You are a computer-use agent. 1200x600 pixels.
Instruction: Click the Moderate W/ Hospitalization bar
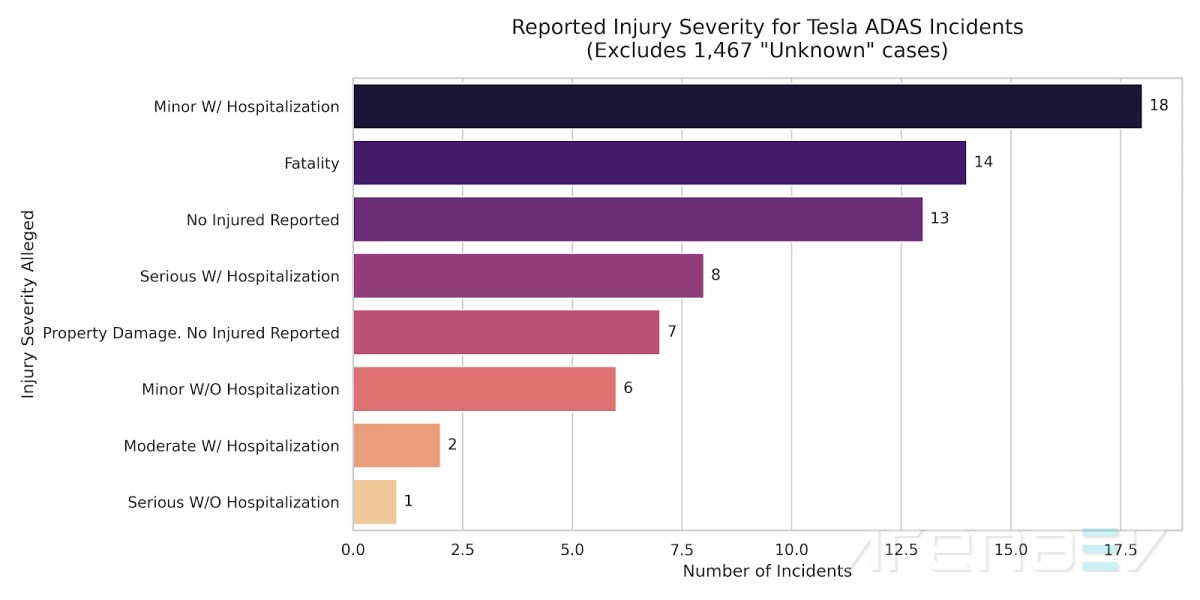pyautogui.click(x=396, y=446)
